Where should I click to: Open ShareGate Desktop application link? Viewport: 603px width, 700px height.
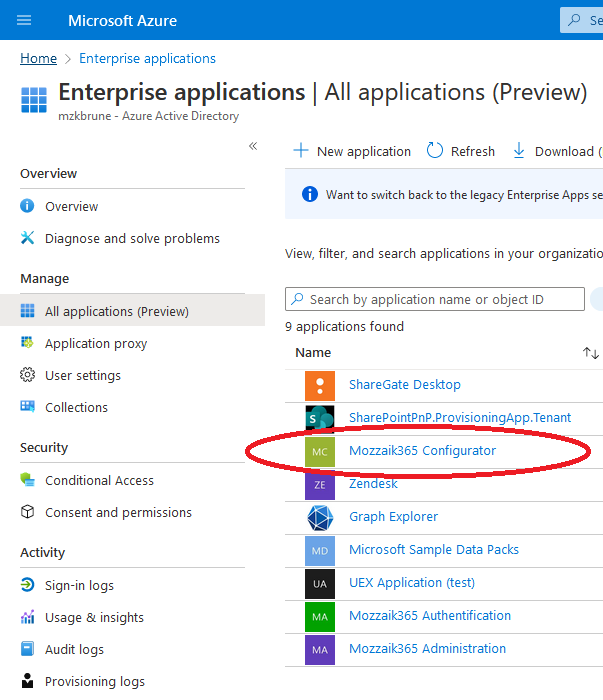[405, 384]
